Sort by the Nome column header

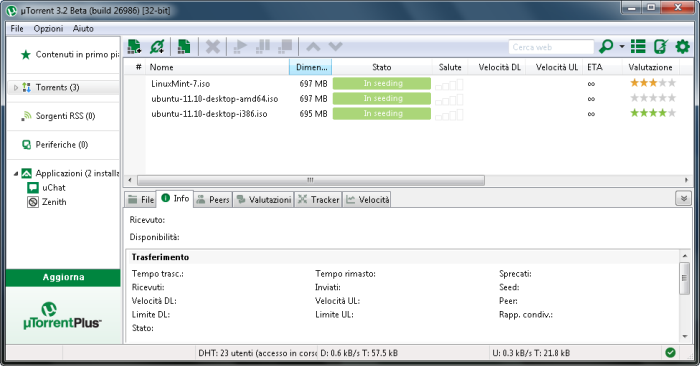[x=218, y=67]
